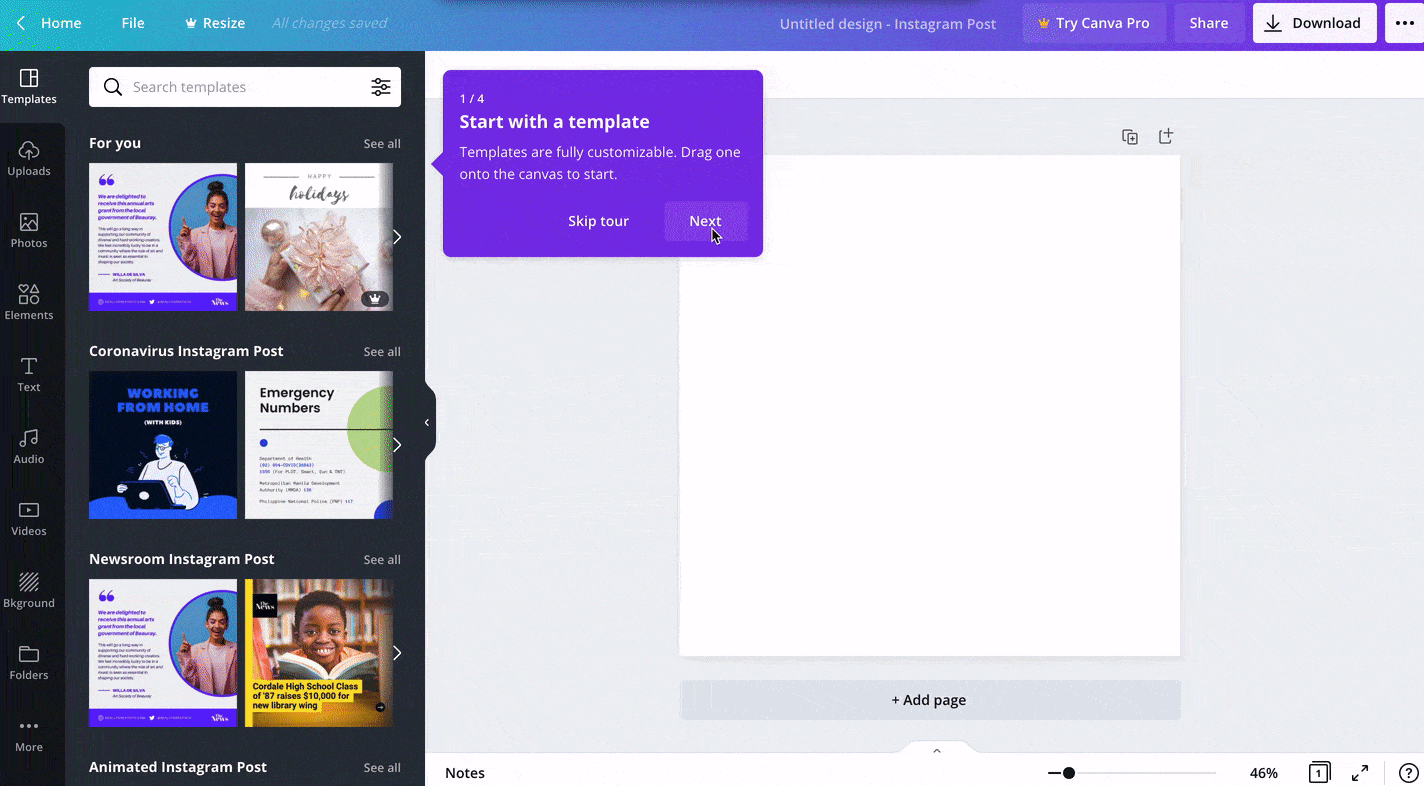Open template search filters

381,87
